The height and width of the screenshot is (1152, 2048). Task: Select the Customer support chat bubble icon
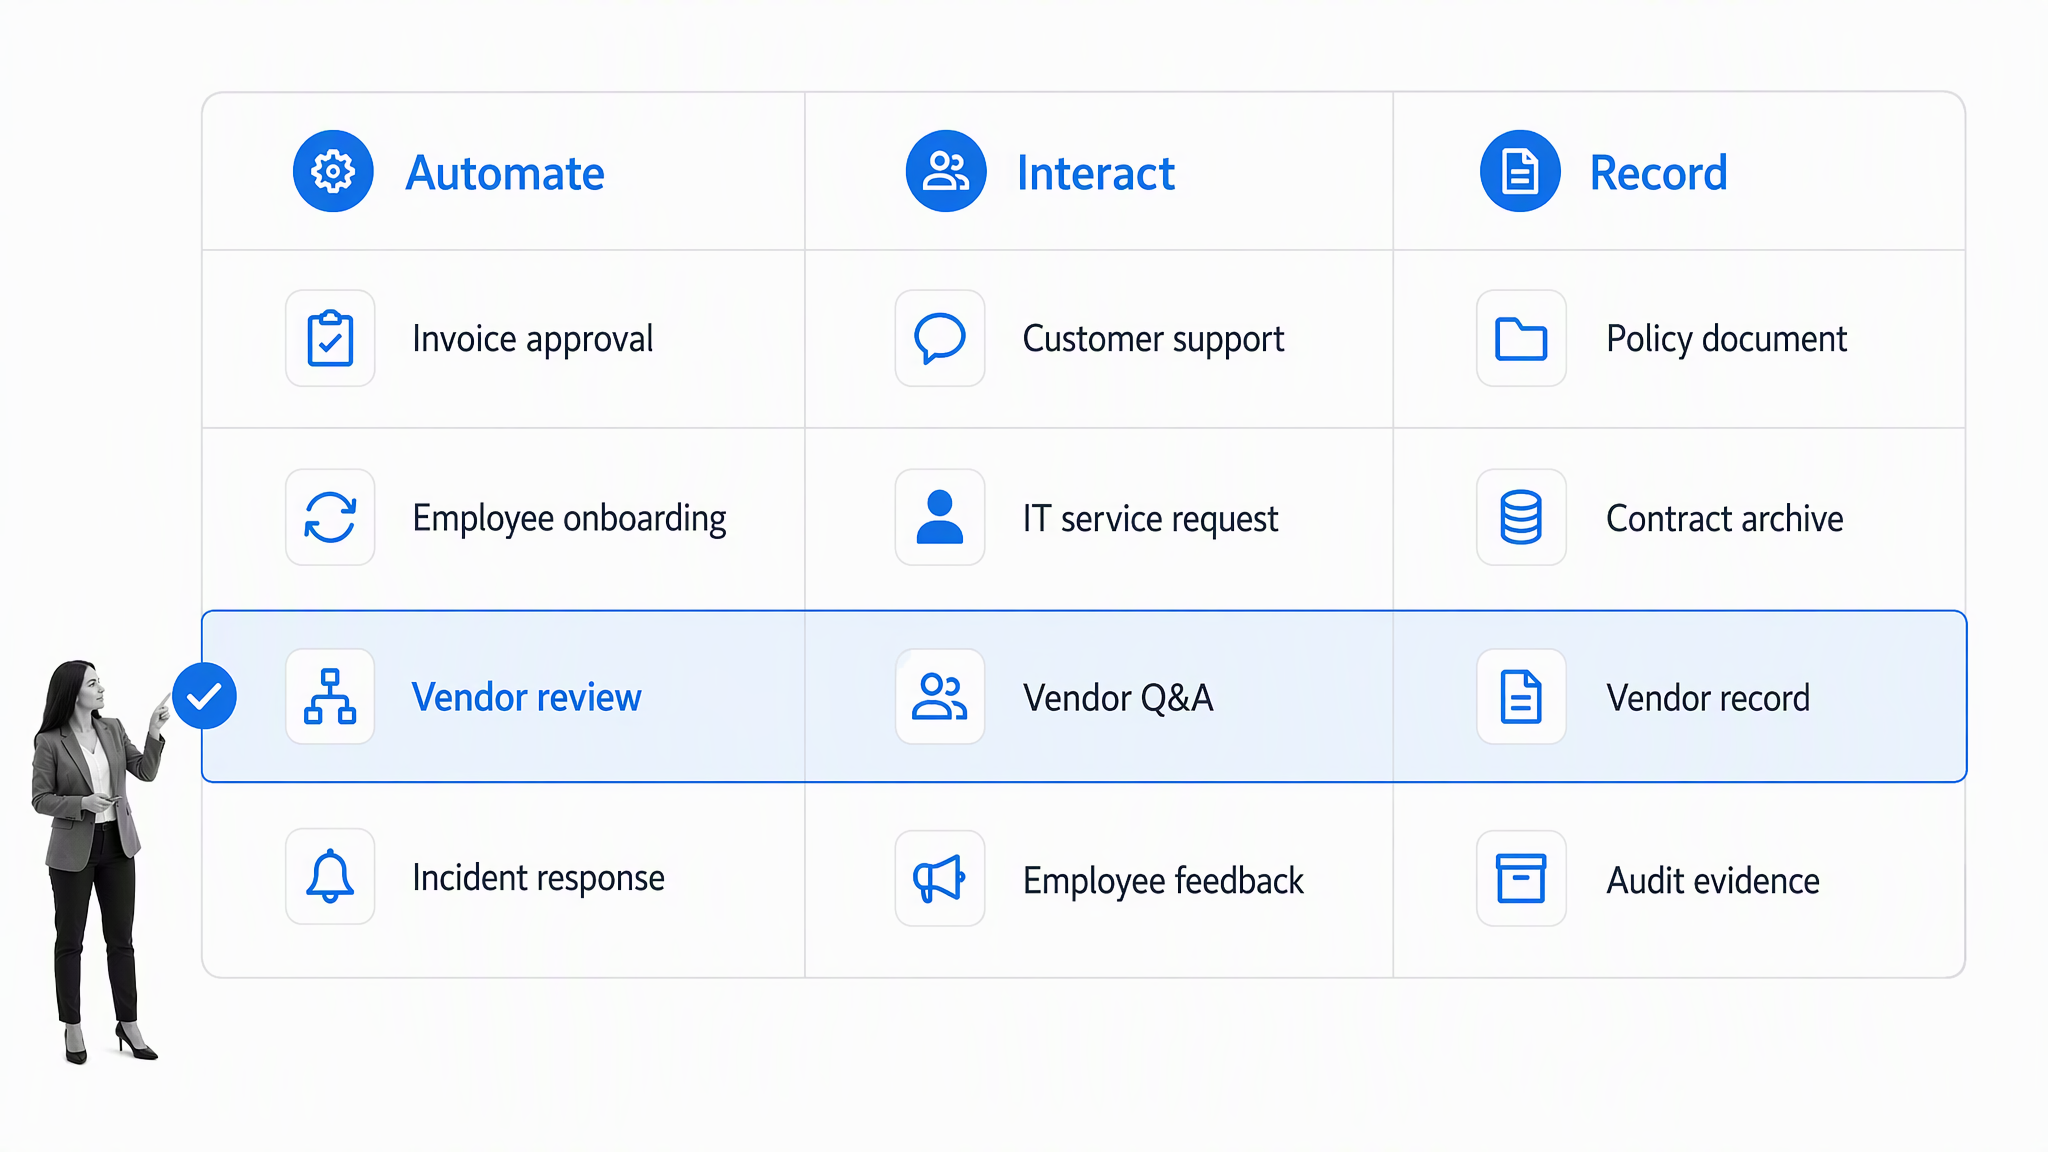tap(940, 338)
